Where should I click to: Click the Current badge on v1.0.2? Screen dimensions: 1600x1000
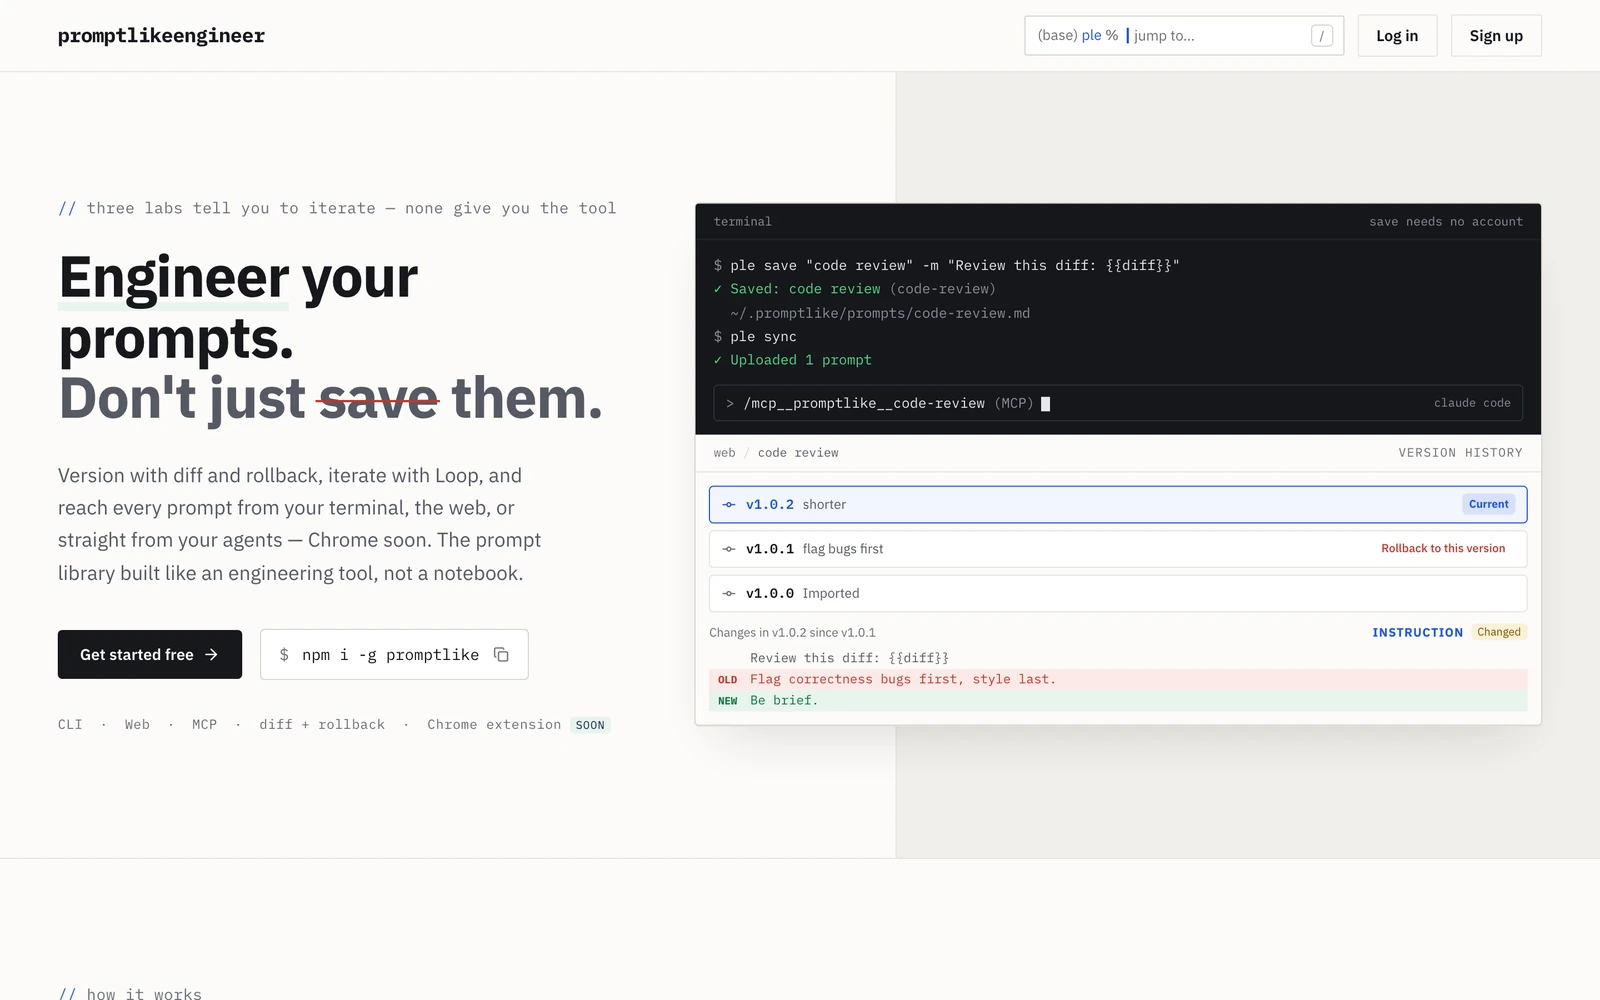tap(1488, 505)
